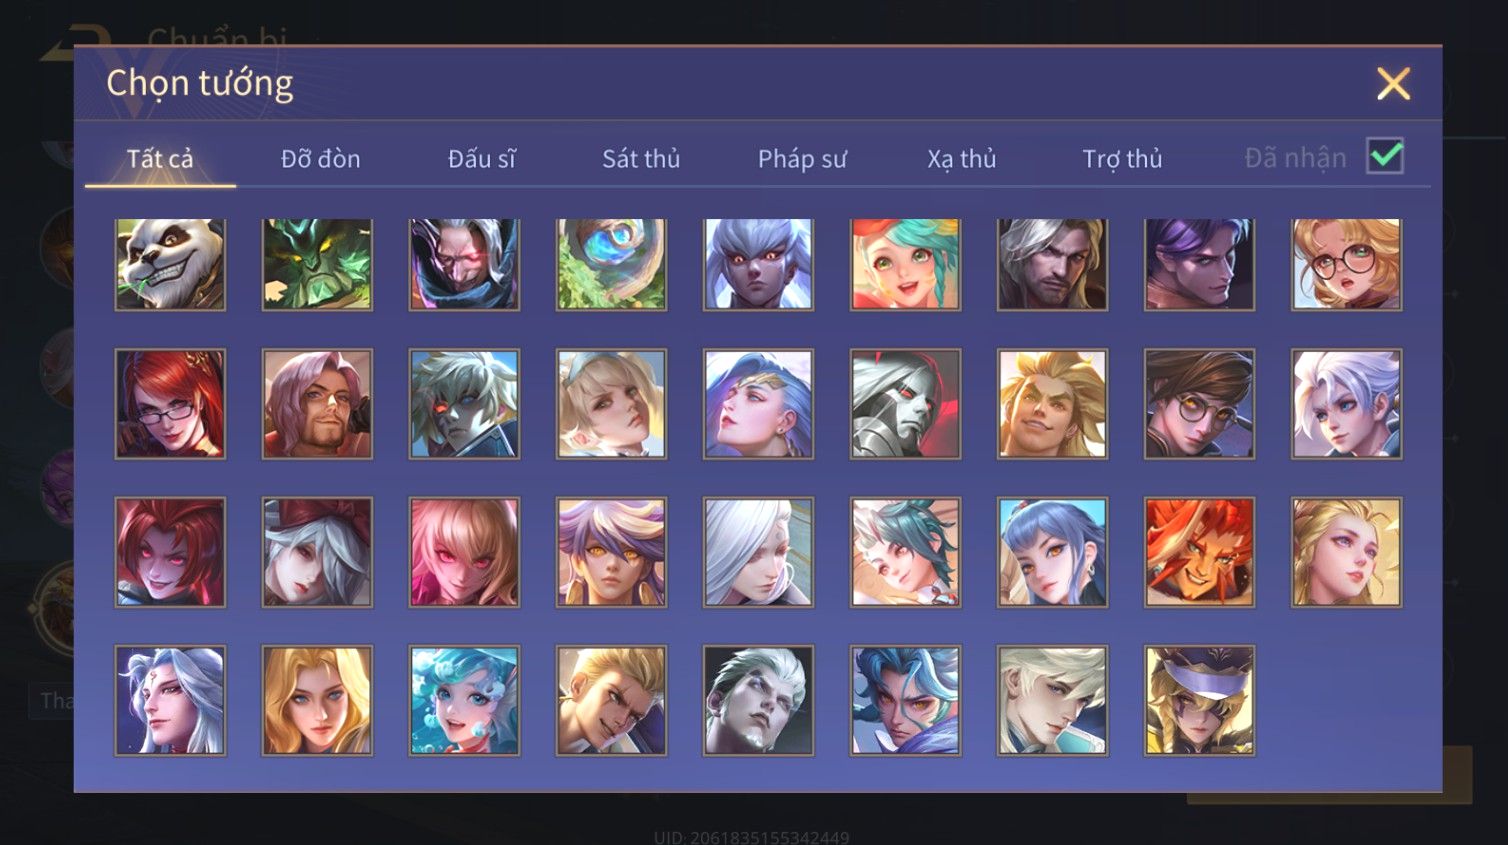The width and height of the screenshot is (1508, 845).
Task: Open the Đấu sĩ tab
Action: point(481,159)
